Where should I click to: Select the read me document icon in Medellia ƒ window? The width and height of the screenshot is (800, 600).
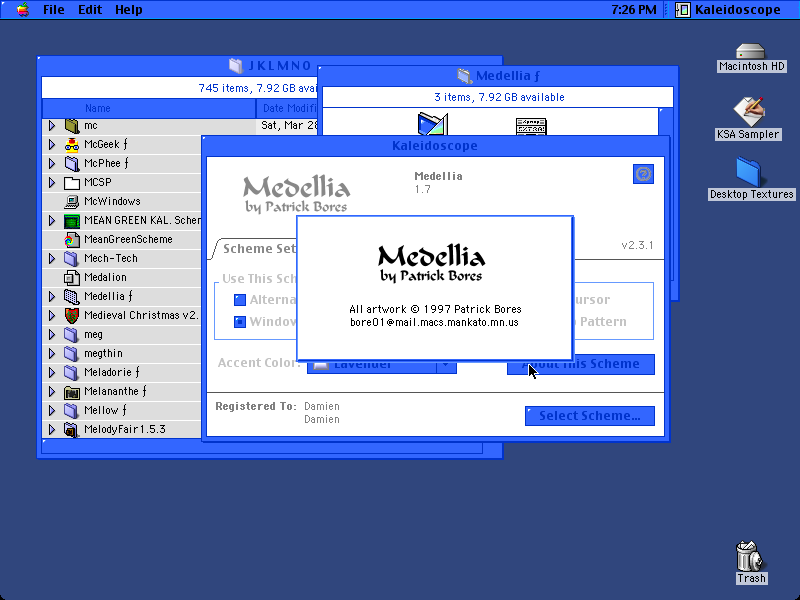pos(531,126)
